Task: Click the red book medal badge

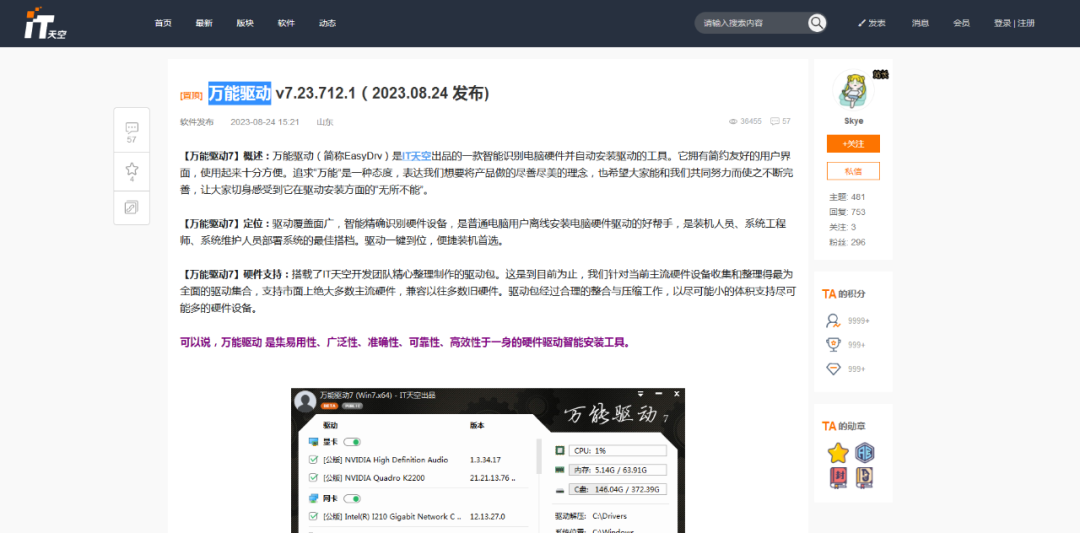Action: click(838, 478)
